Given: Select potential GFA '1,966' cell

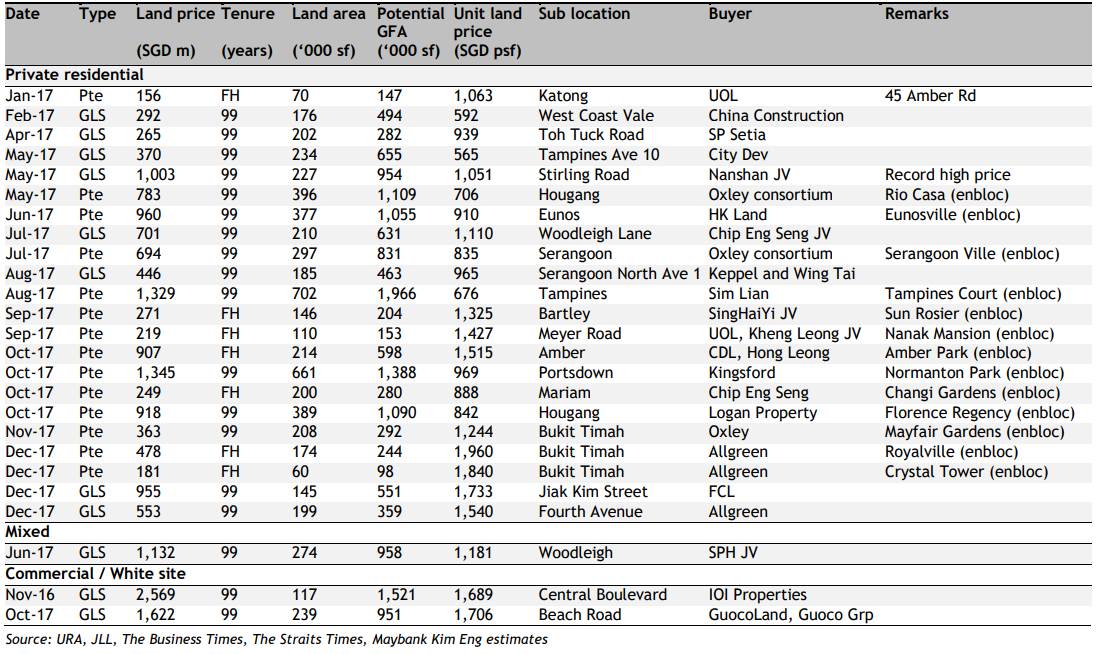Looking at the screenshot, I should 396,294.
